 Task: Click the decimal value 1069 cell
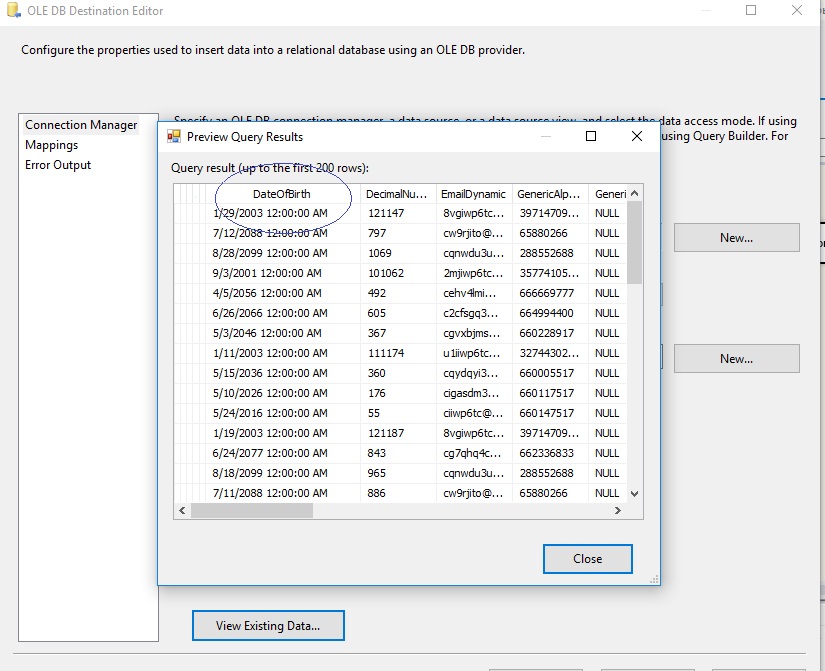[x=398, y=253]
